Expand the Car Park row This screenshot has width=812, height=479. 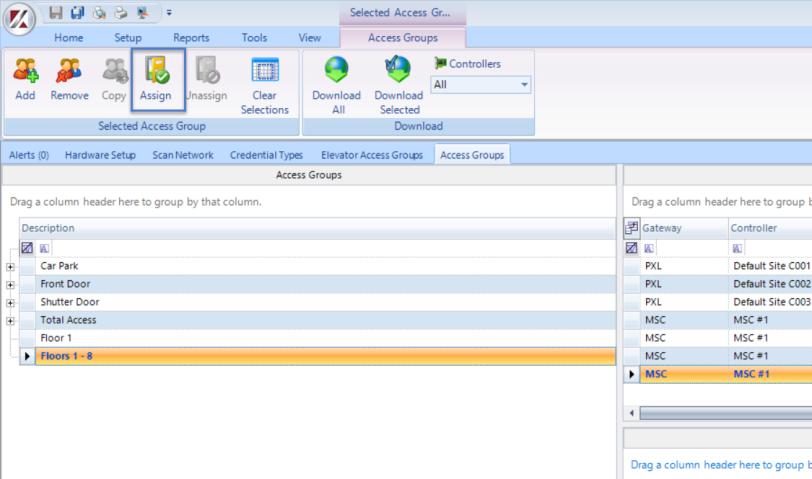tap(10, 267)
